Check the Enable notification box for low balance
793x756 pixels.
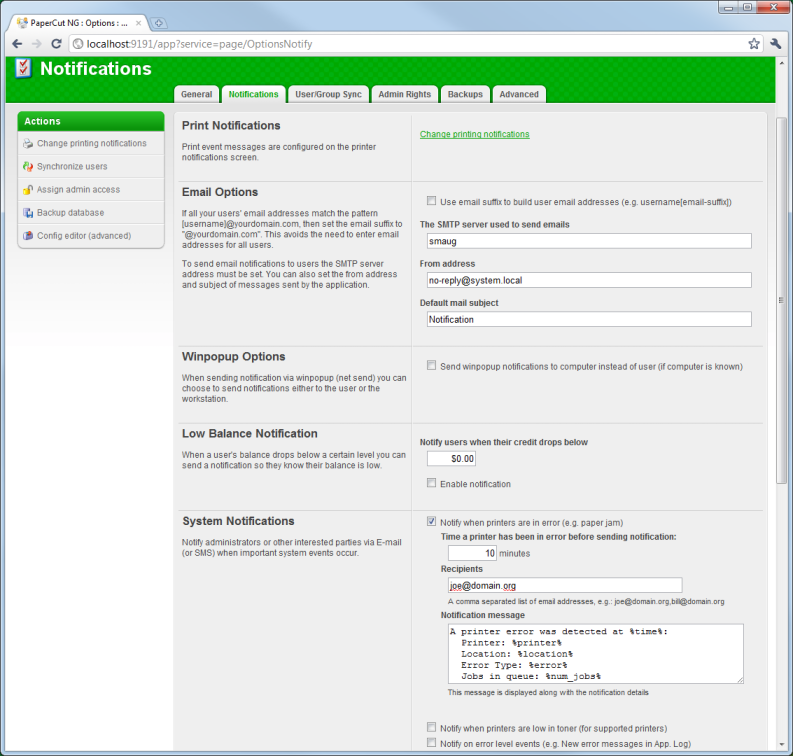431,484
